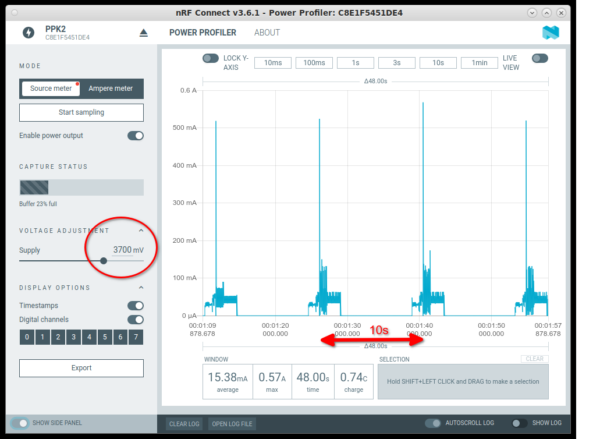Click the Export button

(x=81, y=368)
